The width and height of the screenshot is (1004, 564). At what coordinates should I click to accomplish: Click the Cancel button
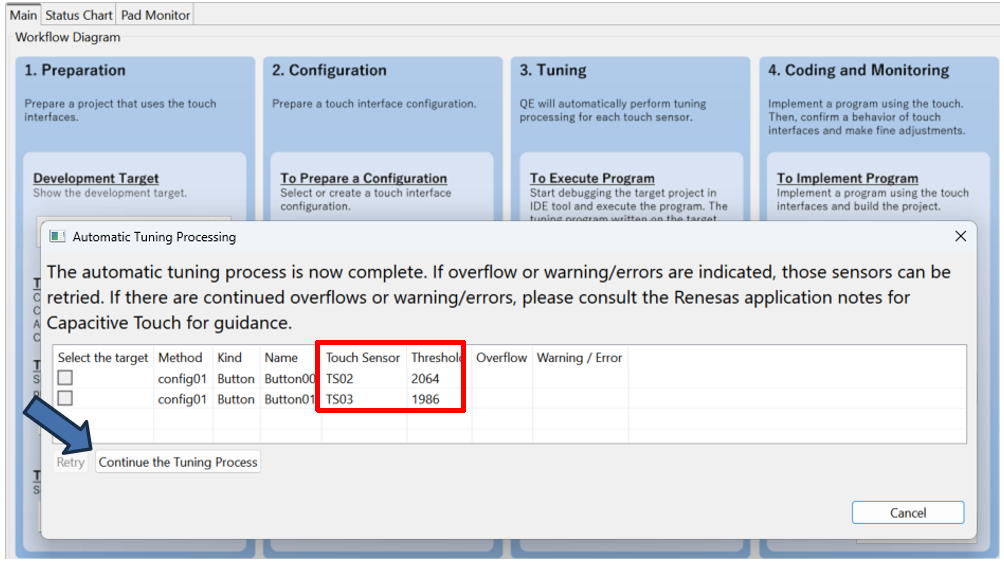point(907,513)
